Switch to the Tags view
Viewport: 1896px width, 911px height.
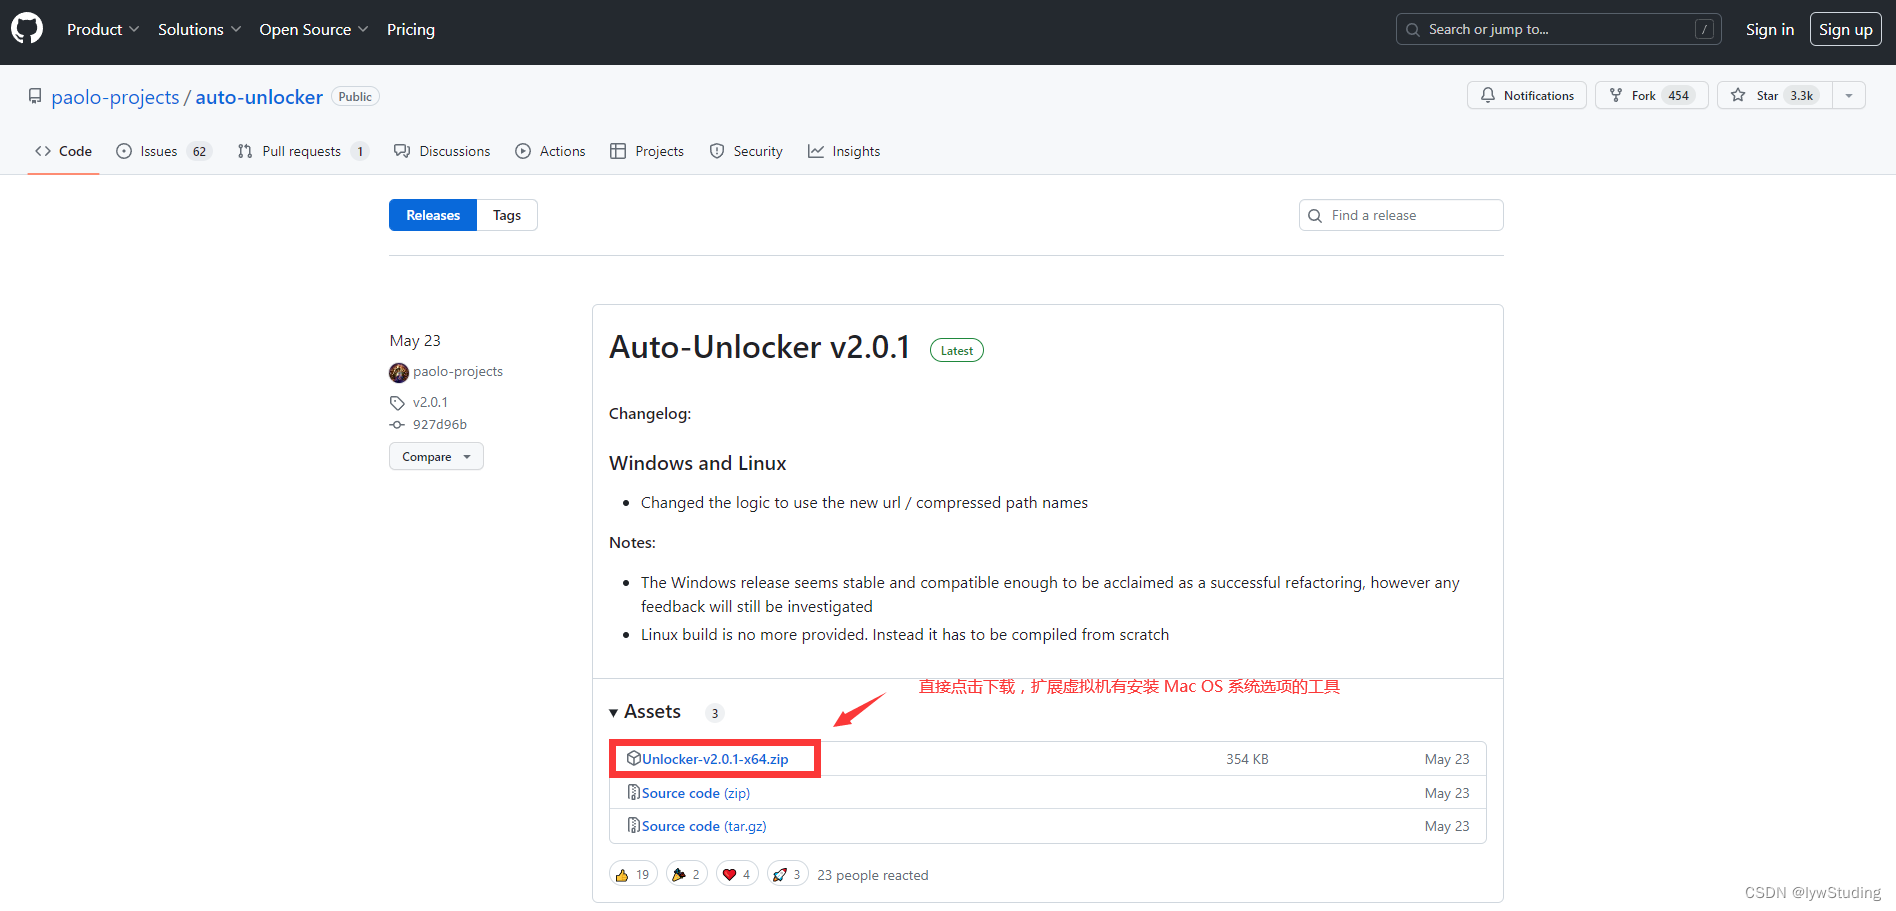[507, 215]
